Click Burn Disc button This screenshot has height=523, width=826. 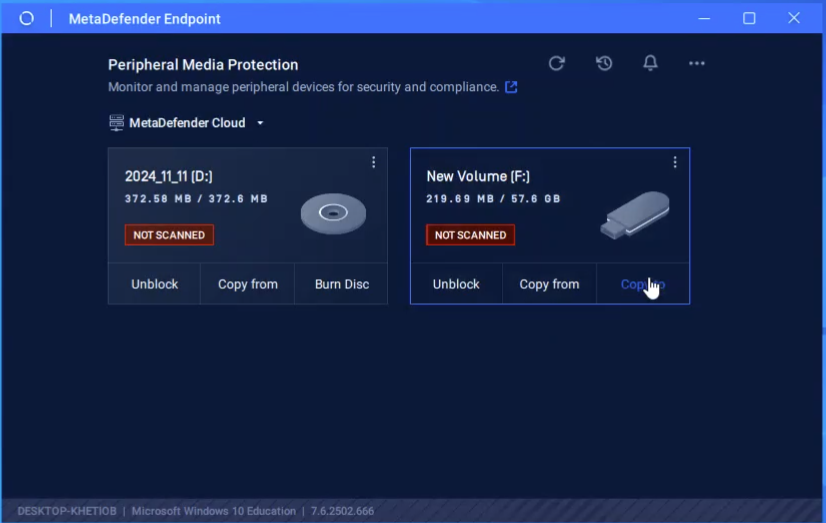(x=341, y=284)
